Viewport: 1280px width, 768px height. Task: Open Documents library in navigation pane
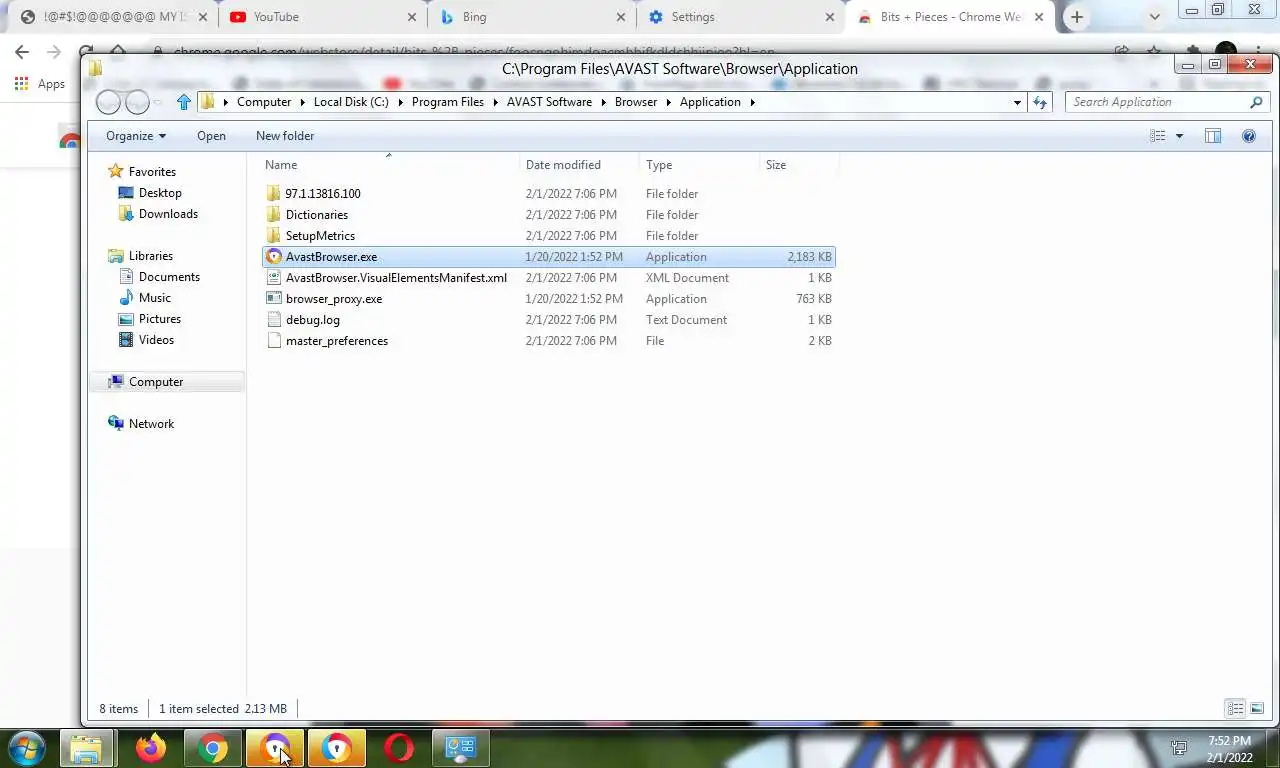tap(169, 277)
